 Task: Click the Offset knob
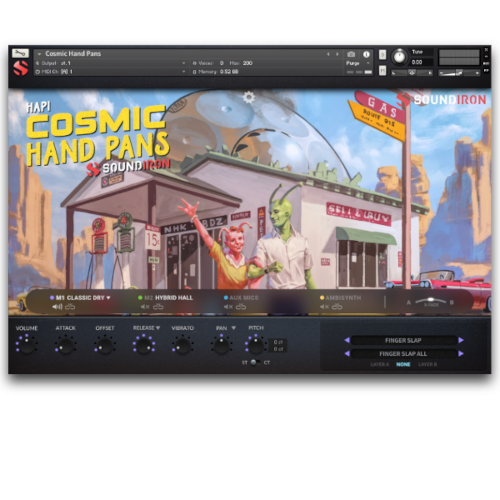[x=105, y=345]
